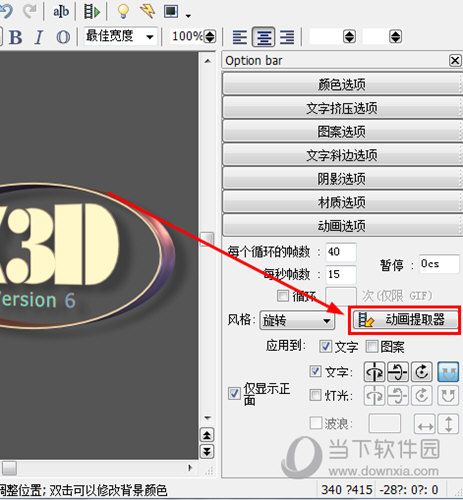The image size is (463, 500).
Task: Click the loop count input field
Action: coord(341,296)
